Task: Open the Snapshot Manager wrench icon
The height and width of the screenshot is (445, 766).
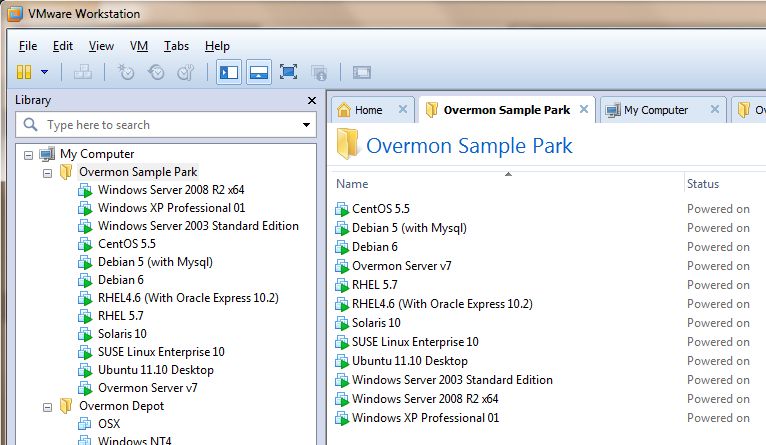Action: tap(186, 72)
